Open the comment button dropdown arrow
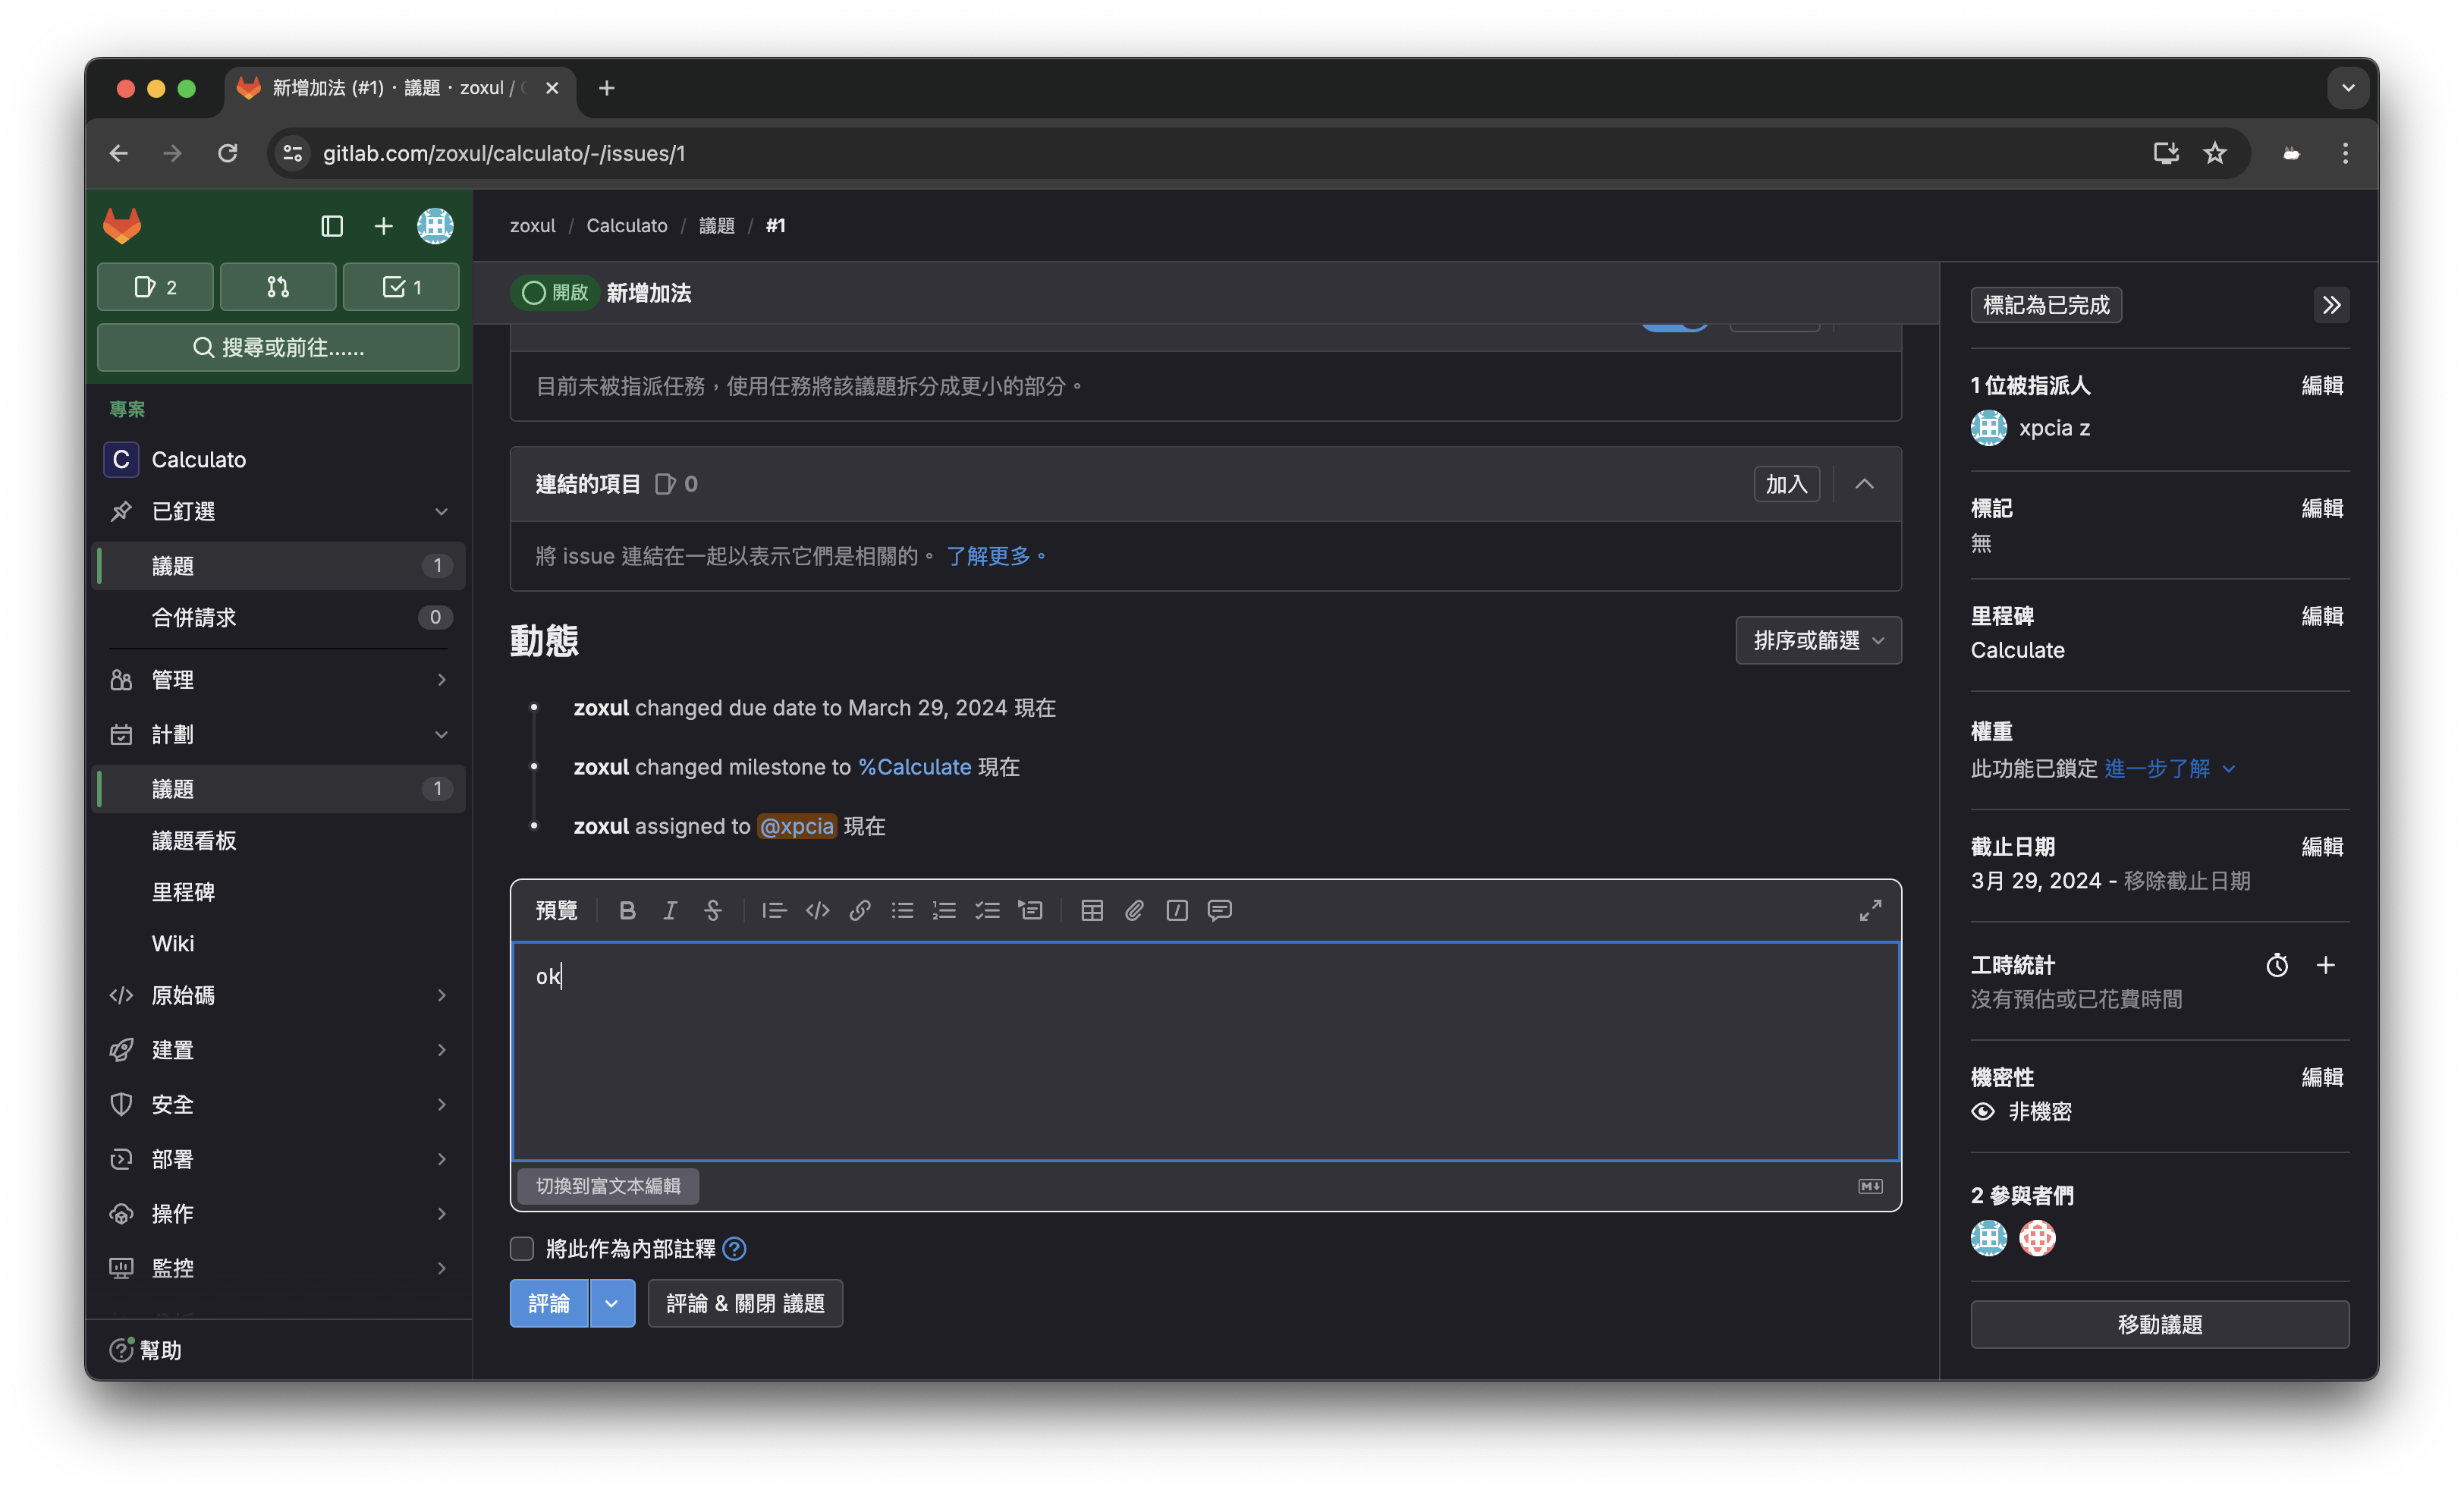The image size is (2464, 1493). coord(612,1303)
